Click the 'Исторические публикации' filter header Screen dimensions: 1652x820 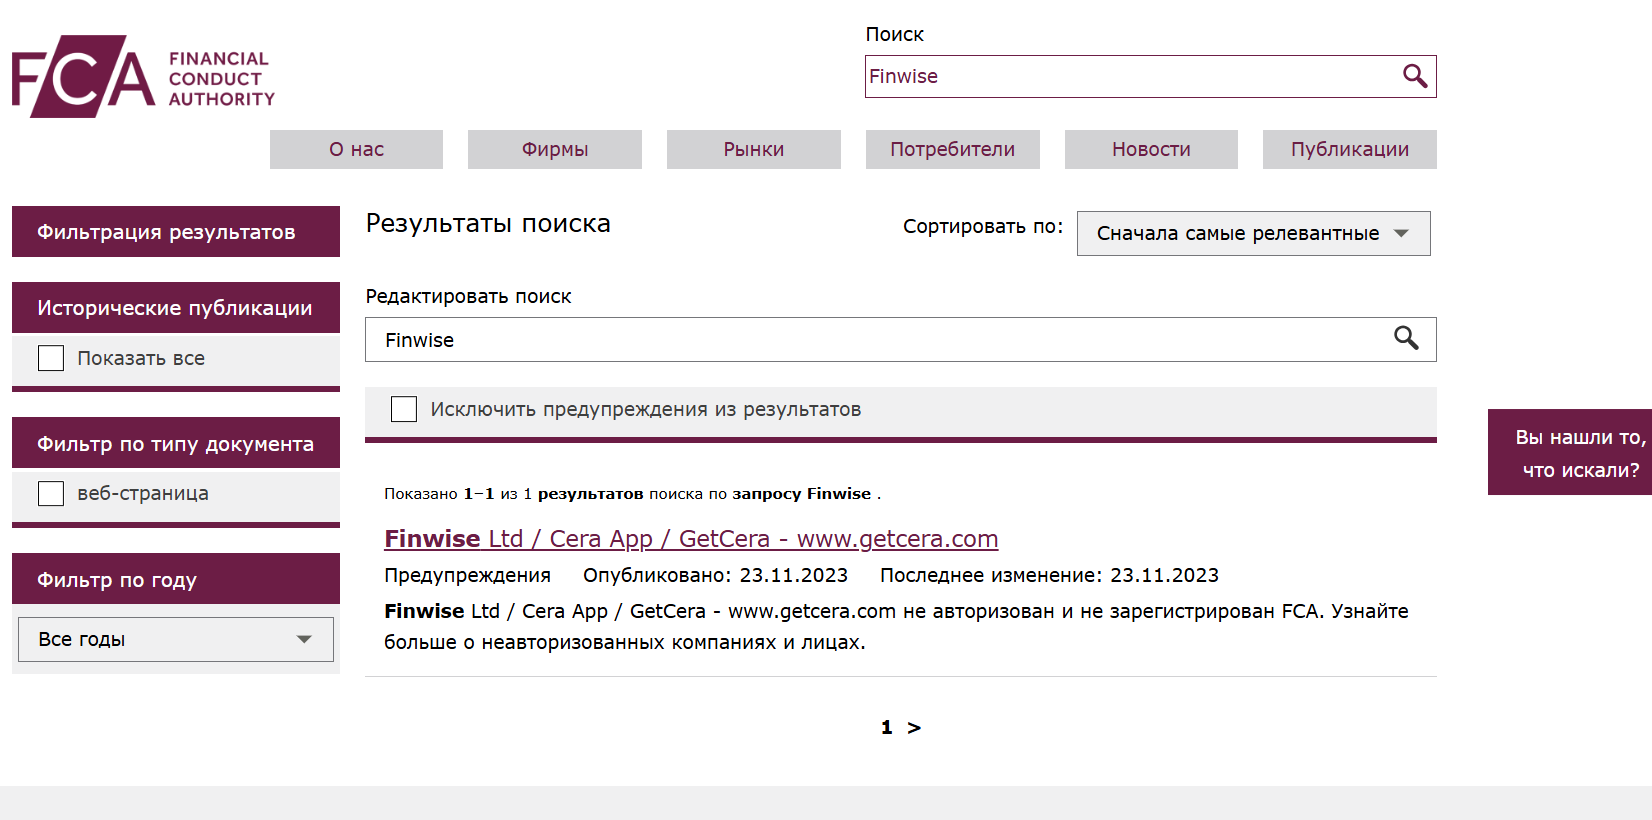click(x=176, y=308)
